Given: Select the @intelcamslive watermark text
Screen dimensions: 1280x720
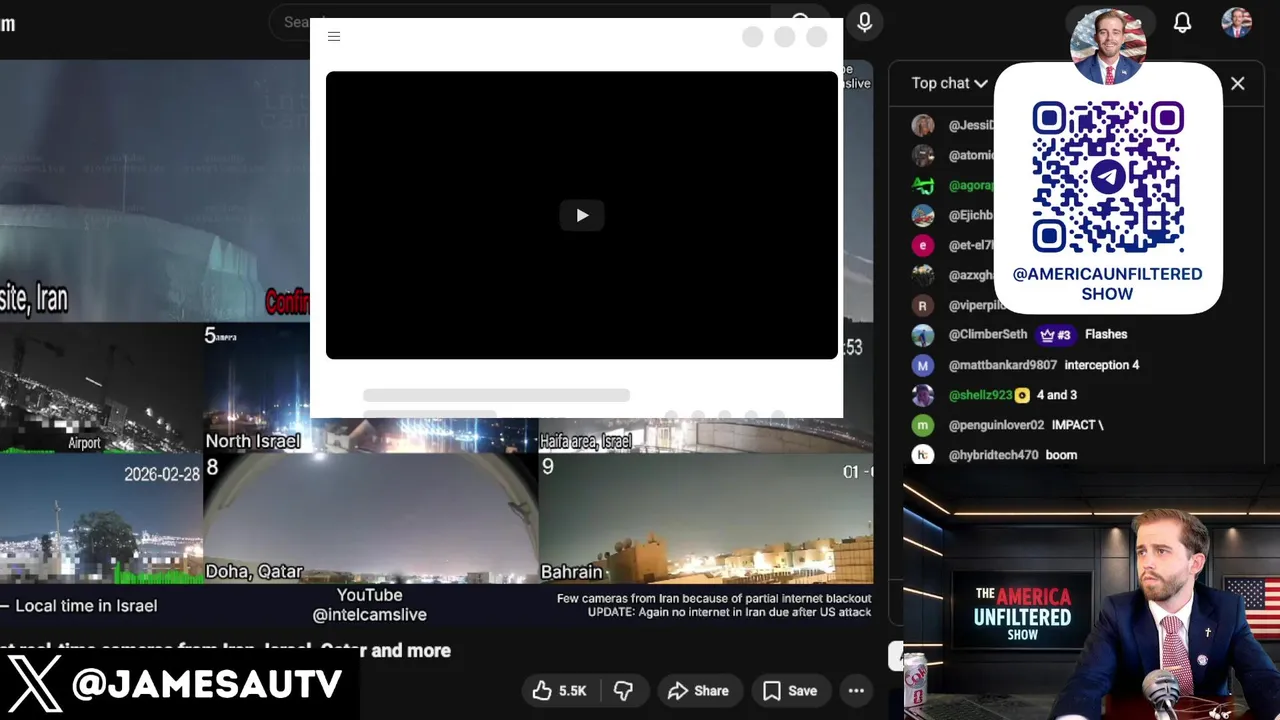Looking at the screenshot, I should click(x=370, y=615).
